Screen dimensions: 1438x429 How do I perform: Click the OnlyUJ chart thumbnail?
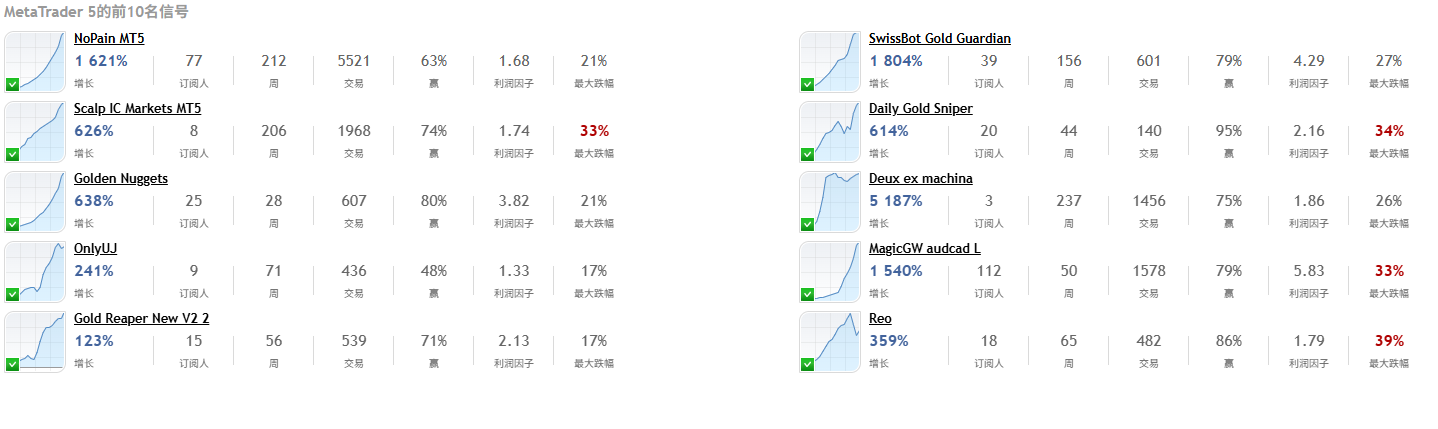[x=35, y=271]
